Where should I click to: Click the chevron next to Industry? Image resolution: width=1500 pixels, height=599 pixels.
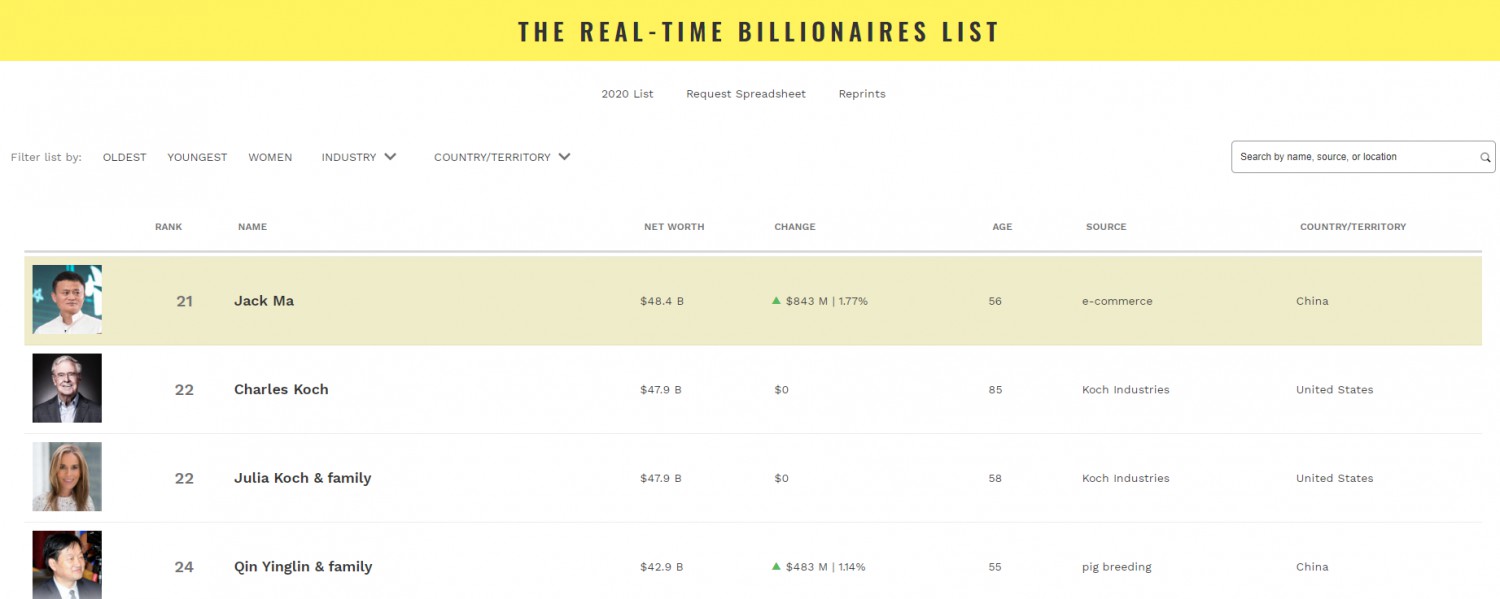click(x=390, y=157)
